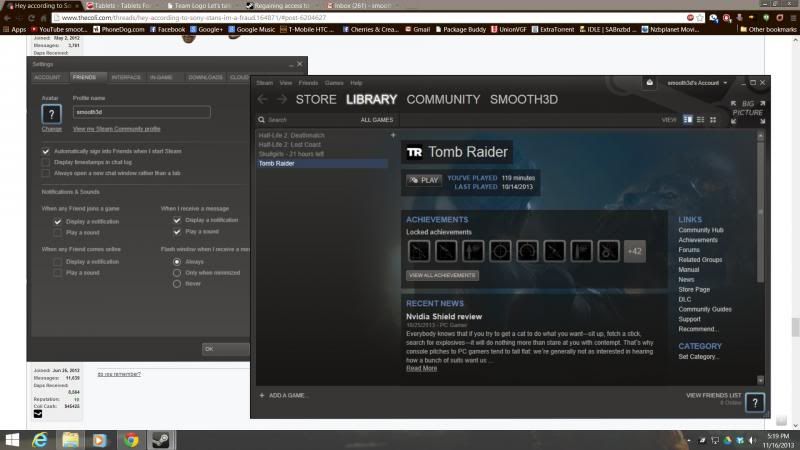Open the All Games filter dropdown

[x=377, y=120]
